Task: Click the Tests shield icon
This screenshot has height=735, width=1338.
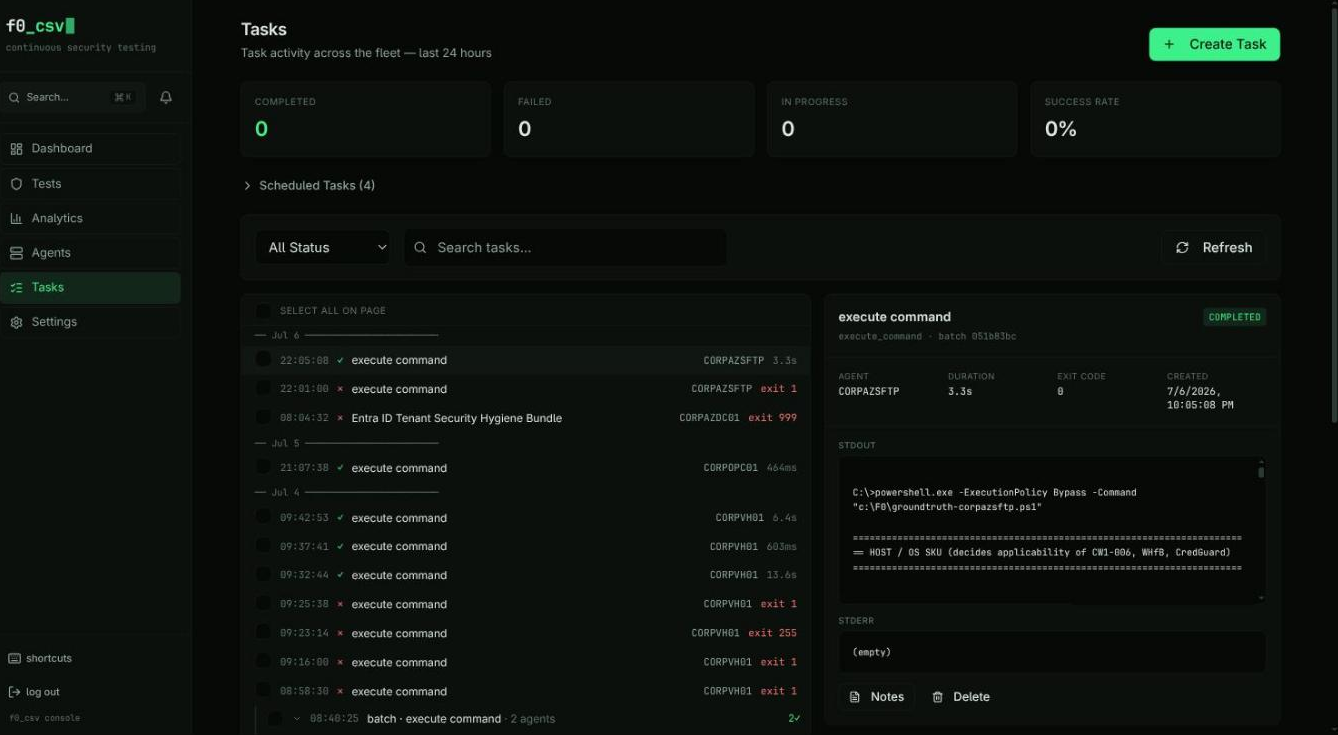Action: pos(16,184)
